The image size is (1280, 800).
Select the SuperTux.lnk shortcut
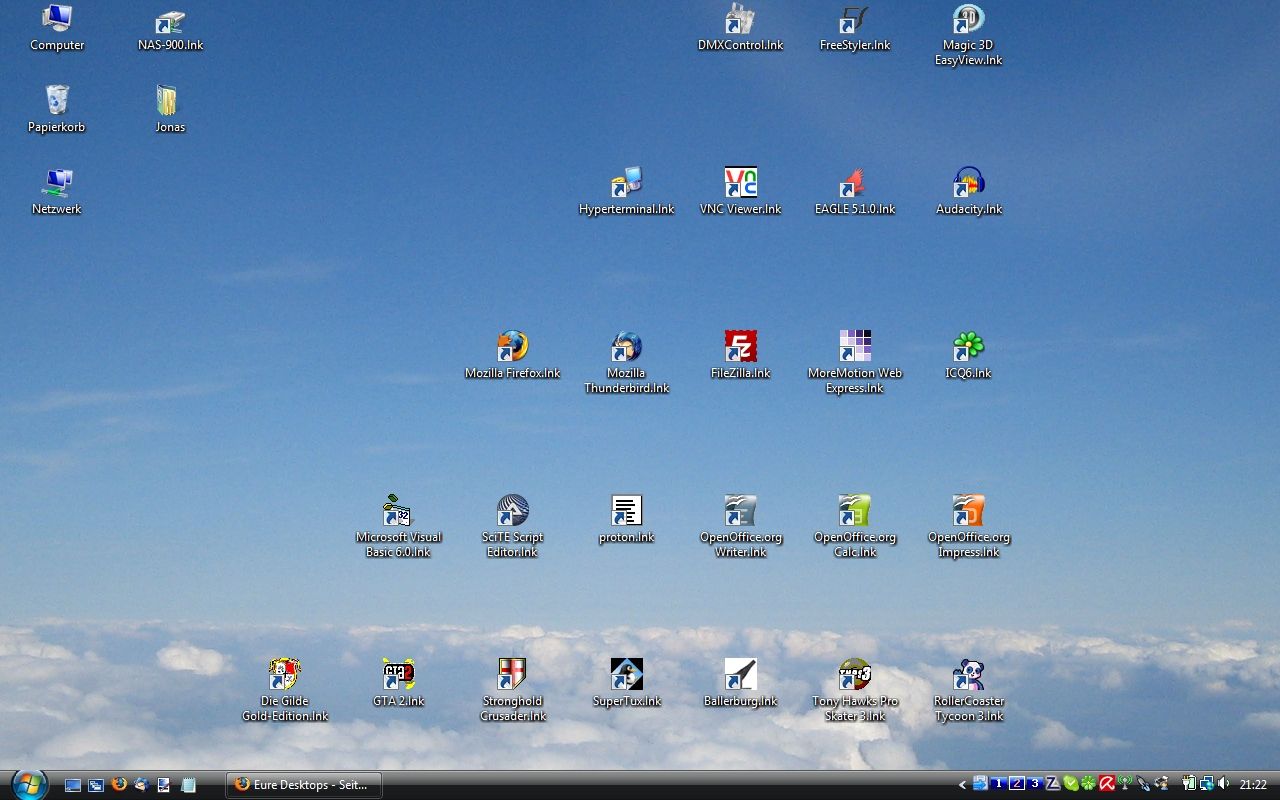(626, 683)
